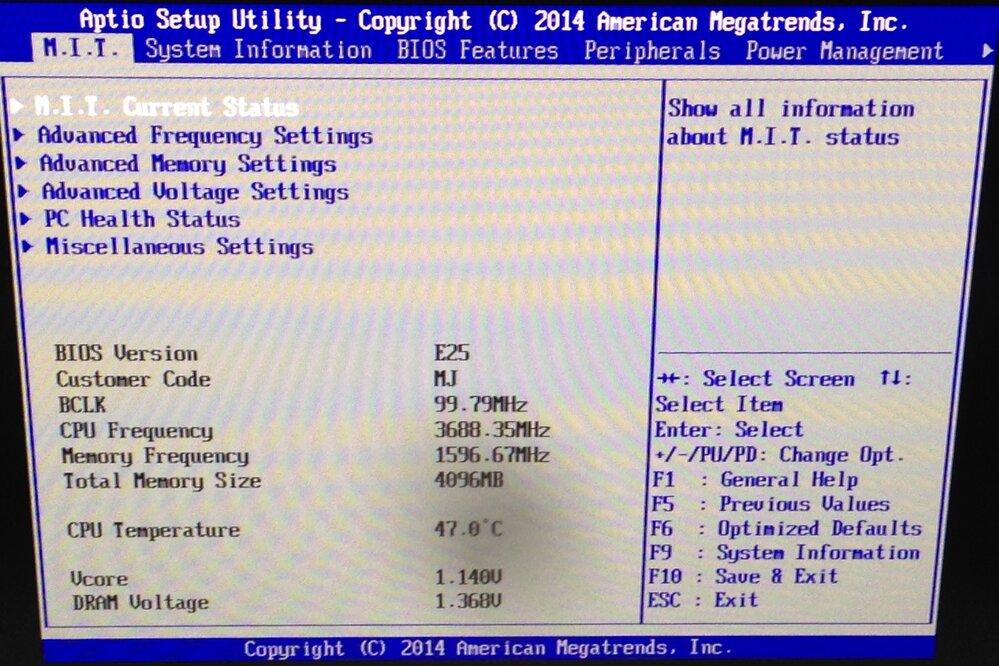
Task: Click the Aptio Setup Utility title text
Action: point(493,21)
